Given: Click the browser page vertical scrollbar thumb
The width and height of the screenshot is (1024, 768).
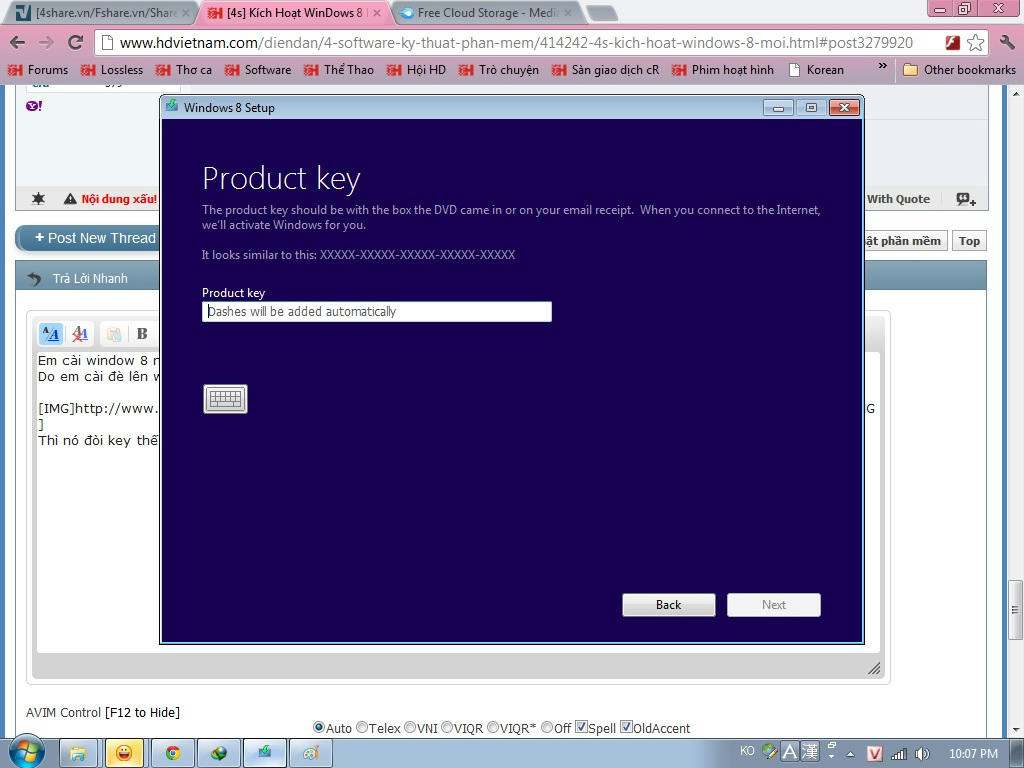Looking at the screenshot, I should click(x=1016, y=610).
